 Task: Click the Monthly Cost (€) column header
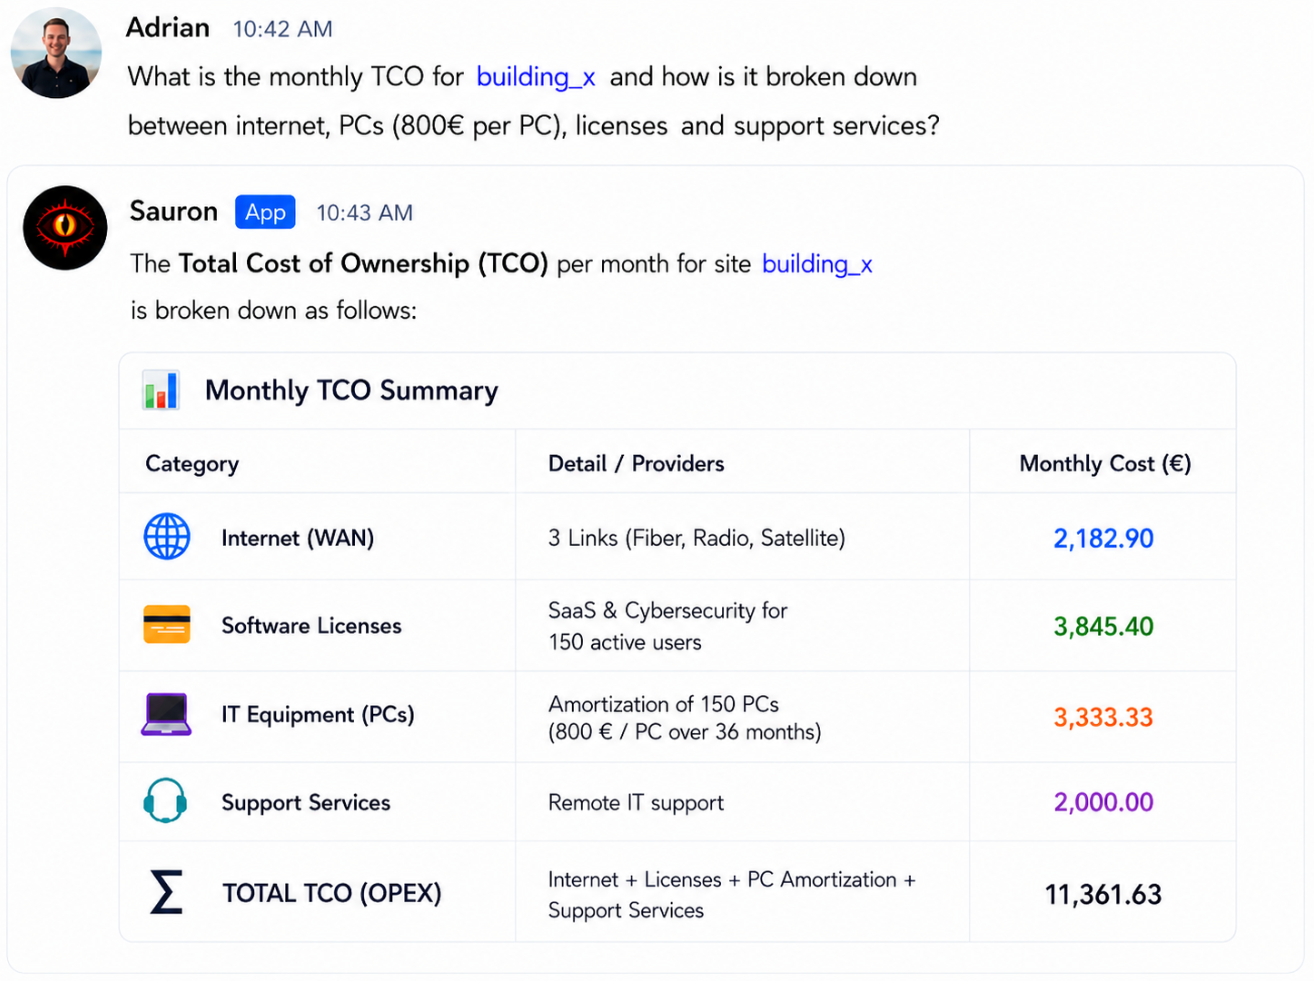pos(1105,464)
